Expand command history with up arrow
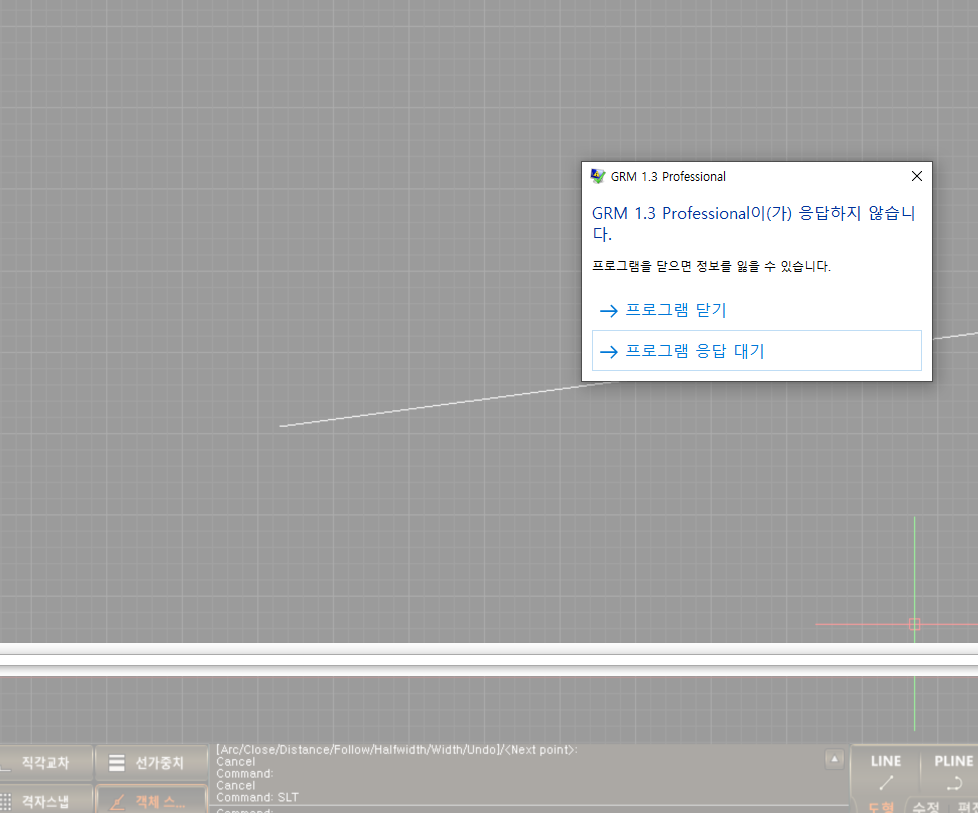 pyautogui.click(x=834, y=759)
